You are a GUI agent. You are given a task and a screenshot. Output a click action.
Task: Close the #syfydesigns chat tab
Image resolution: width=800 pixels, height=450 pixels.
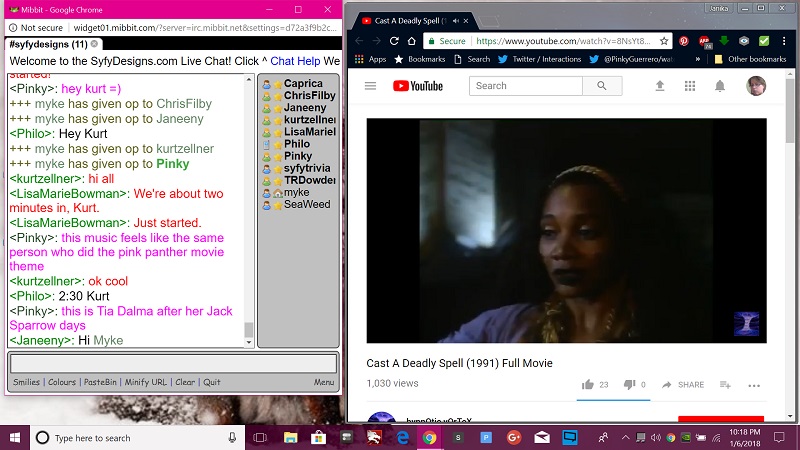[94, 44]
